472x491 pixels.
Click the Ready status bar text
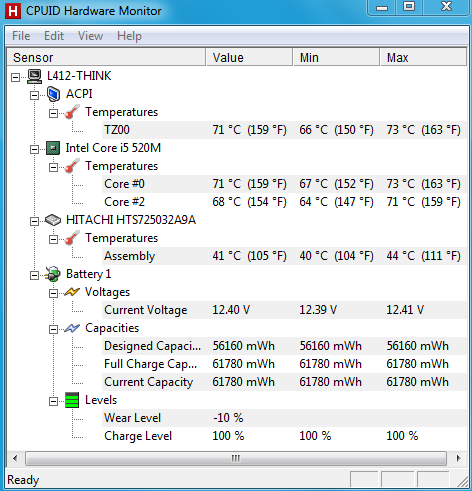click(23, 480)
